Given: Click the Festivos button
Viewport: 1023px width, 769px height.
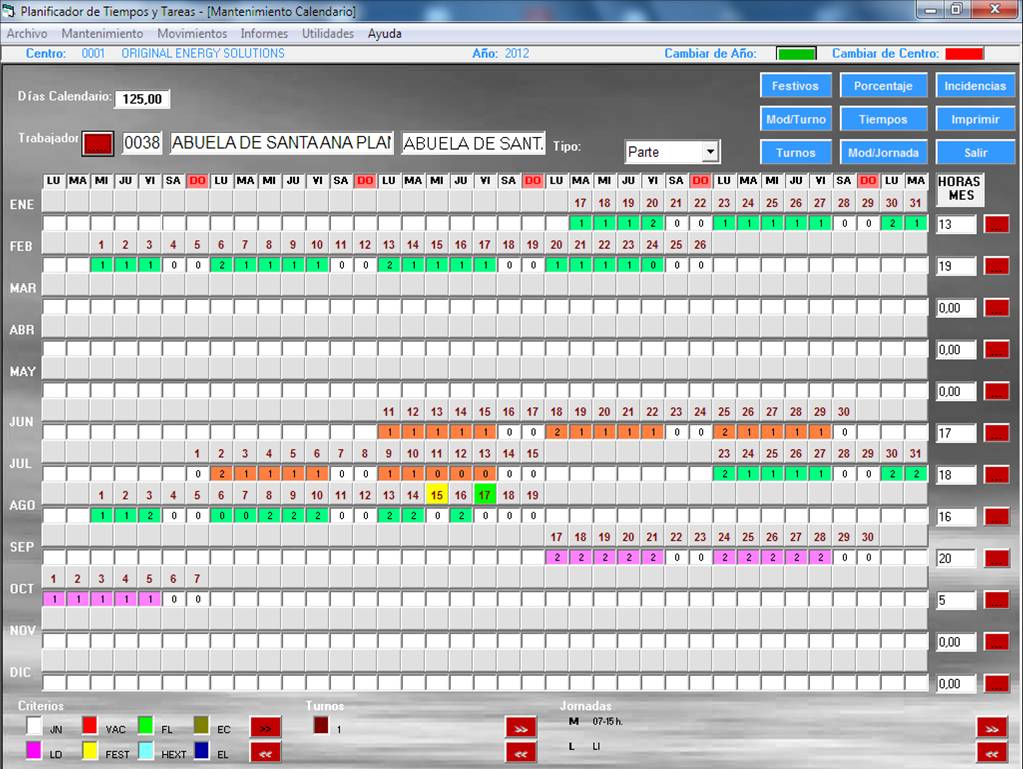Looking at the screenshot, I should (794, 86).
